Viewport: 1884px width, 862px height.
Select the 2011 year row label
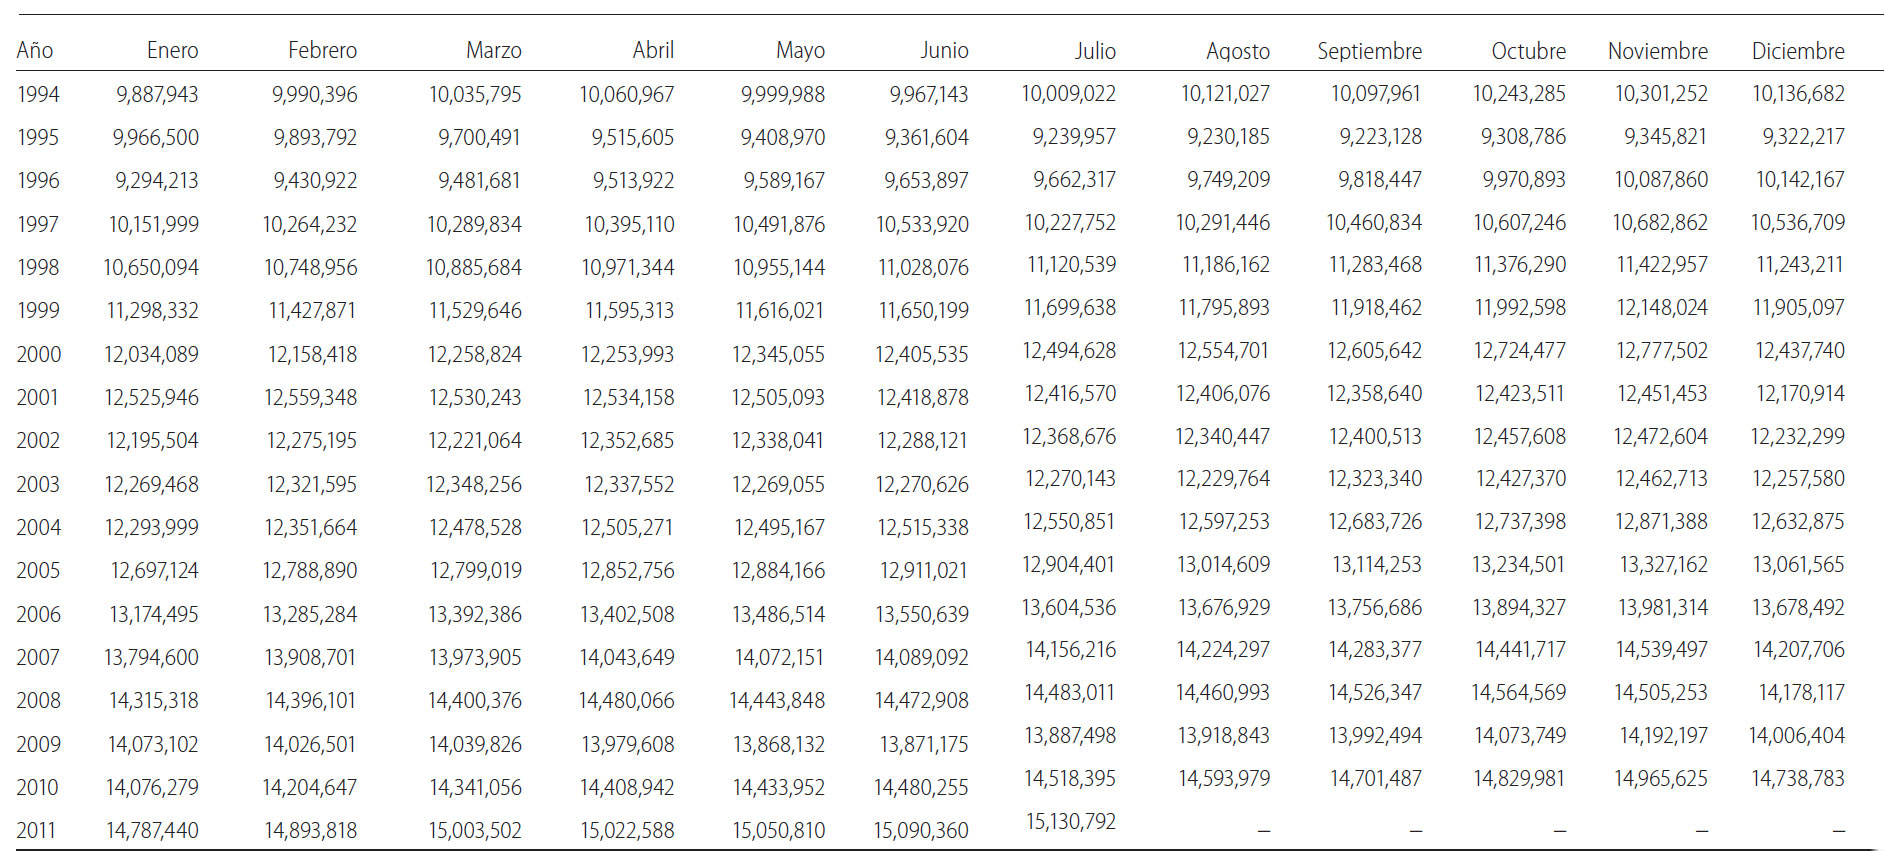point(36,830)
